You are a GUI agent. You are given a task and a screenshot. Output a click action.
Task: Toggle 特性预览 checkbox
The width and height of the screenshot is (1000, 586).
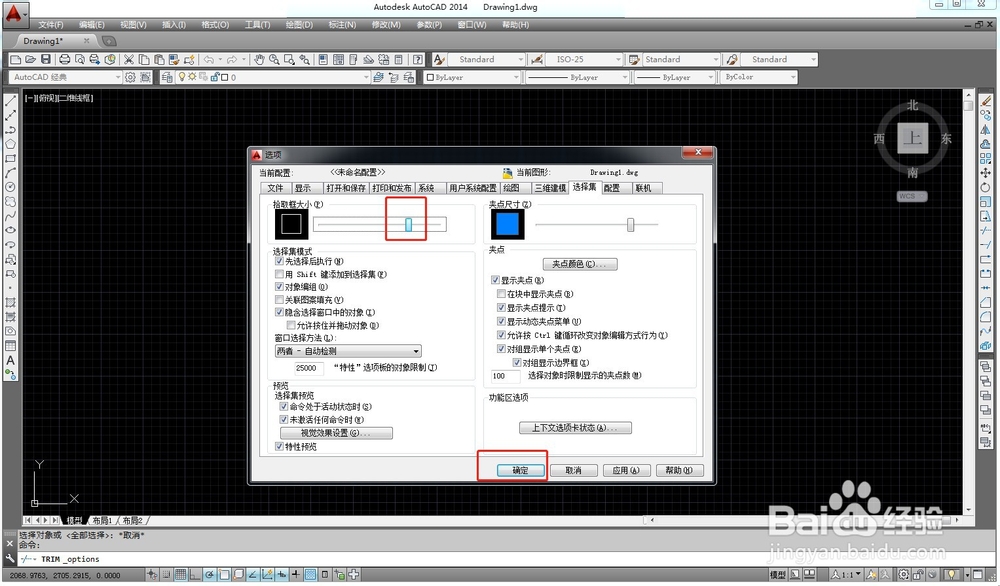coord(279,446)
